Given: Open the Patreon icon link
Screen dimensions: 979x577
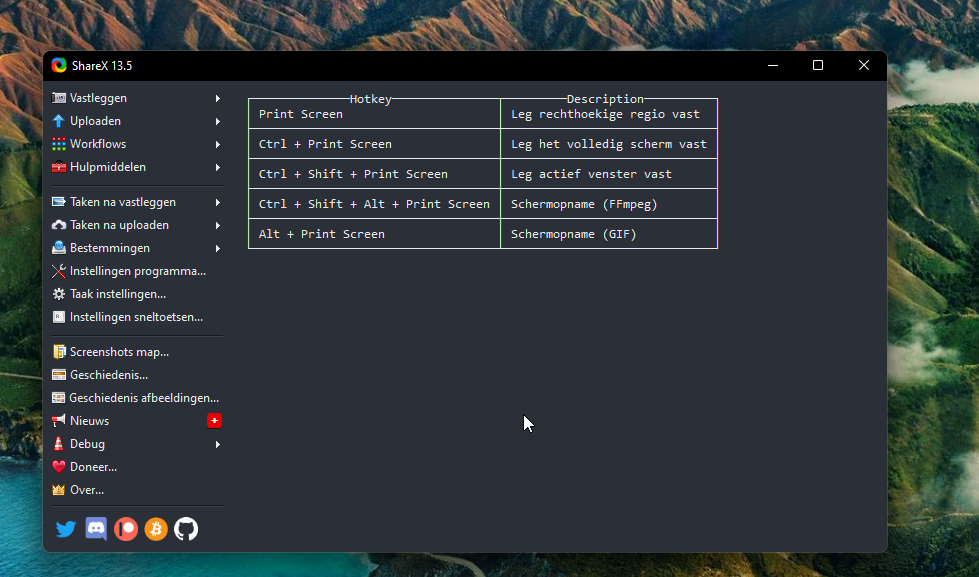Looking at the screenshot, I should point(126,529).
